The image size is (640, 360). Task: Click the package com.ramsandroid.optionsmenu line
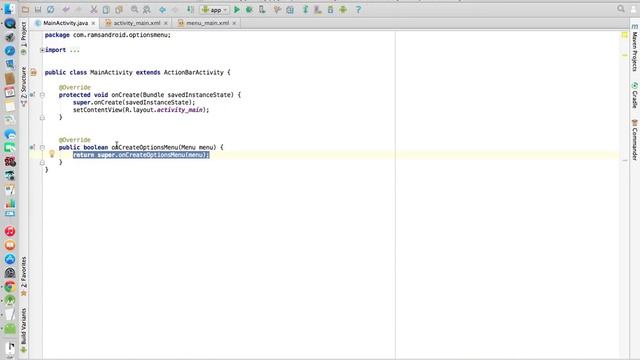108,35
